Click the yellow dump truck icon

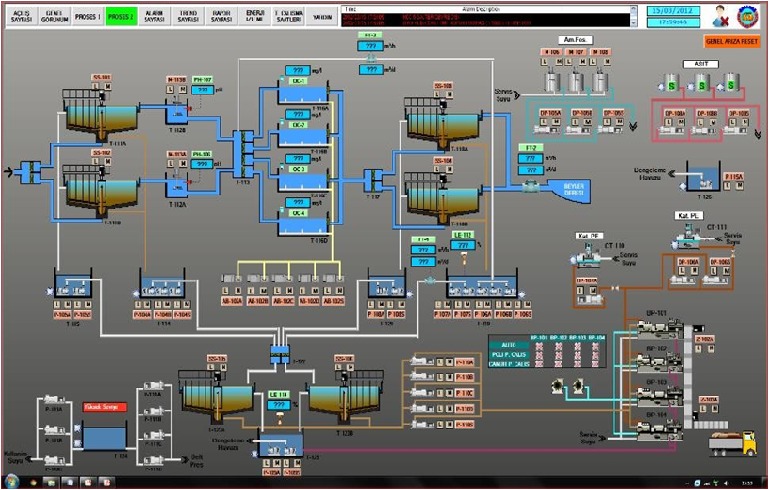(733, 443)
